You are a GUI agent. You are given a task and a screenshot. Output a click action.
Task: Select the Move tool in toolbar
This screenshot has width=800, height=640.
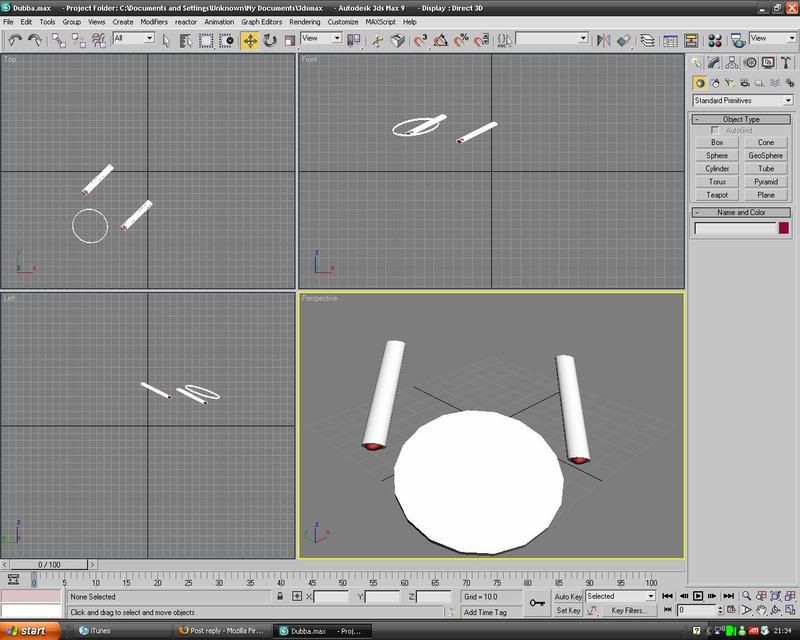[x=249, y=40]
